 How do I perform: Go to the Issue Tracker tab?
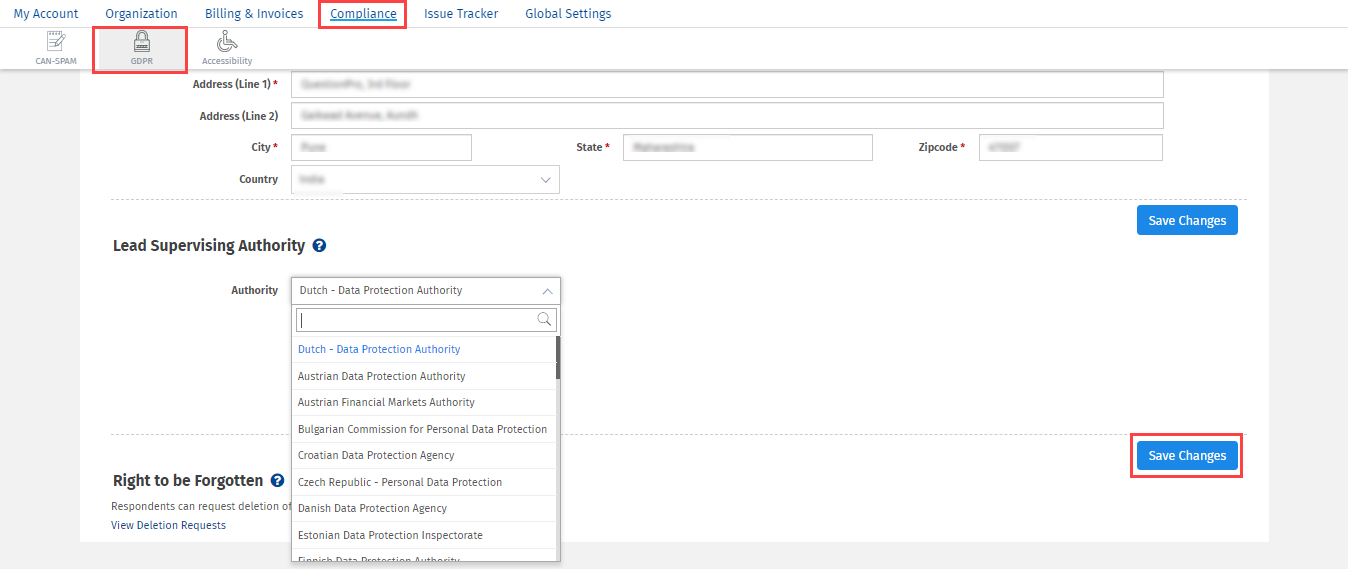point(461,14)
